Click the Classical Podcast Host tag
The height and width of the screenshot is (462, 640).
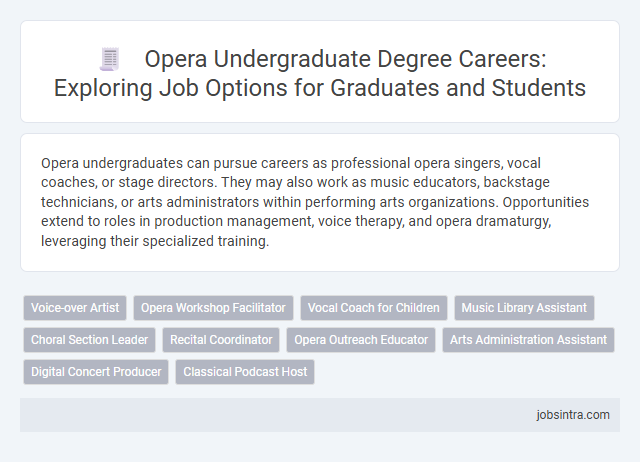tap(245, 372)
